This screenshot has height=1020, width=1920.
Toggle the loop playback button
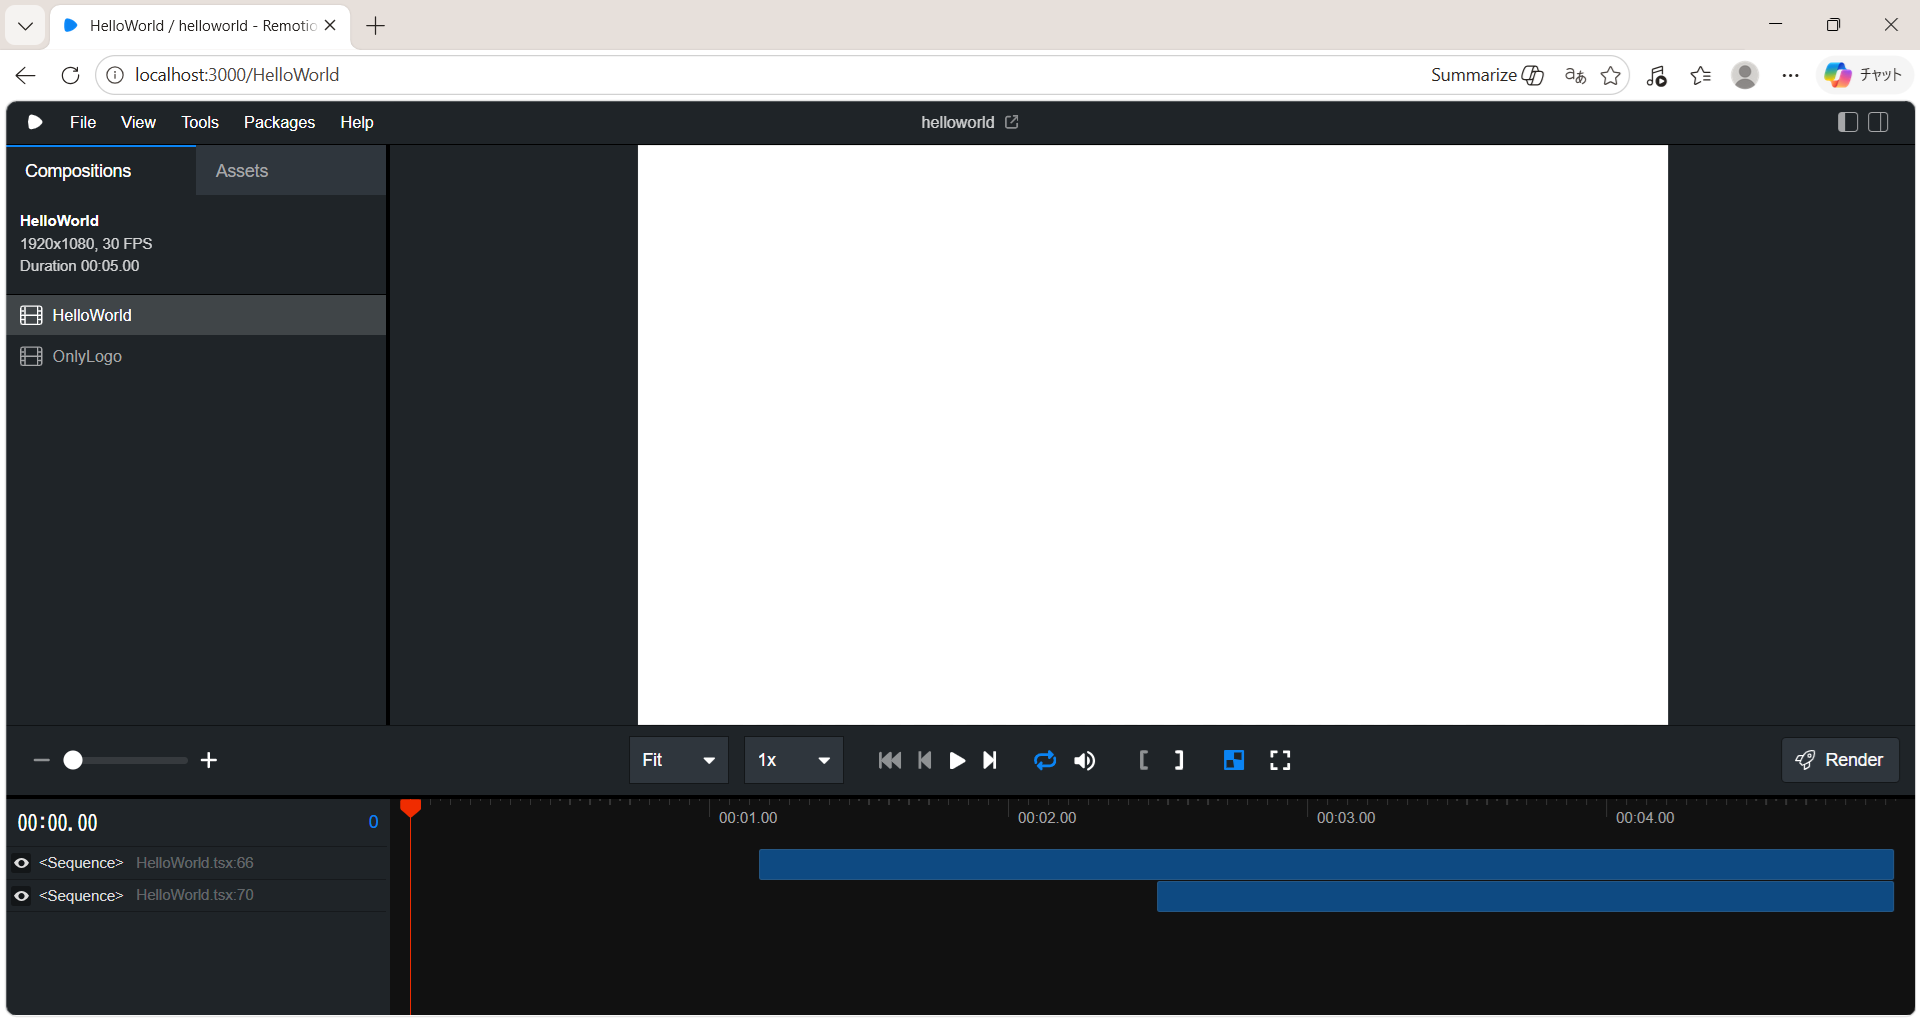tap(1045, 761)
